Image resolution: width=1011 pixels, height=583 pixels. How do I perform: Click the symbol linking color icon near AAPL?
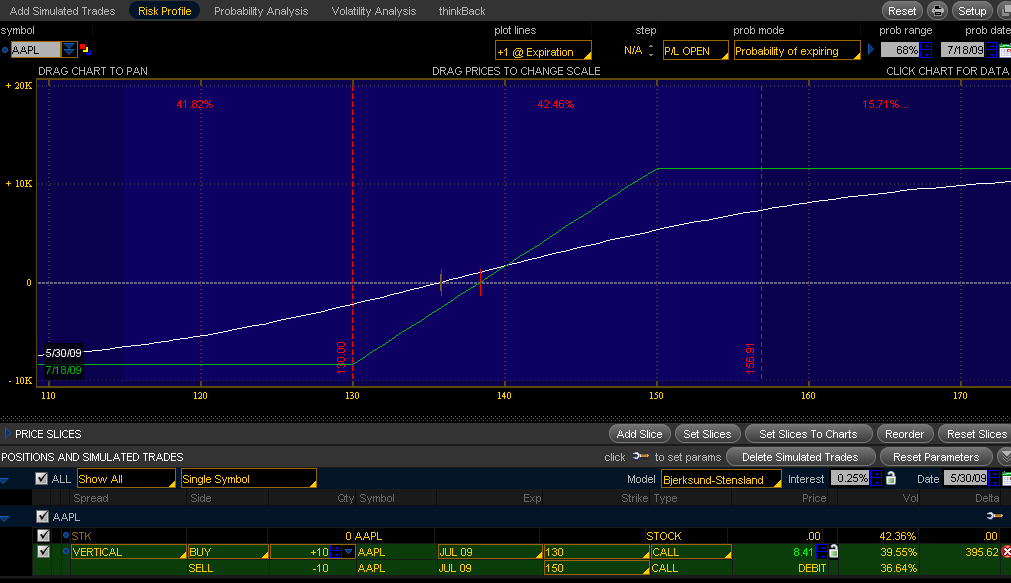pos(85,49)
